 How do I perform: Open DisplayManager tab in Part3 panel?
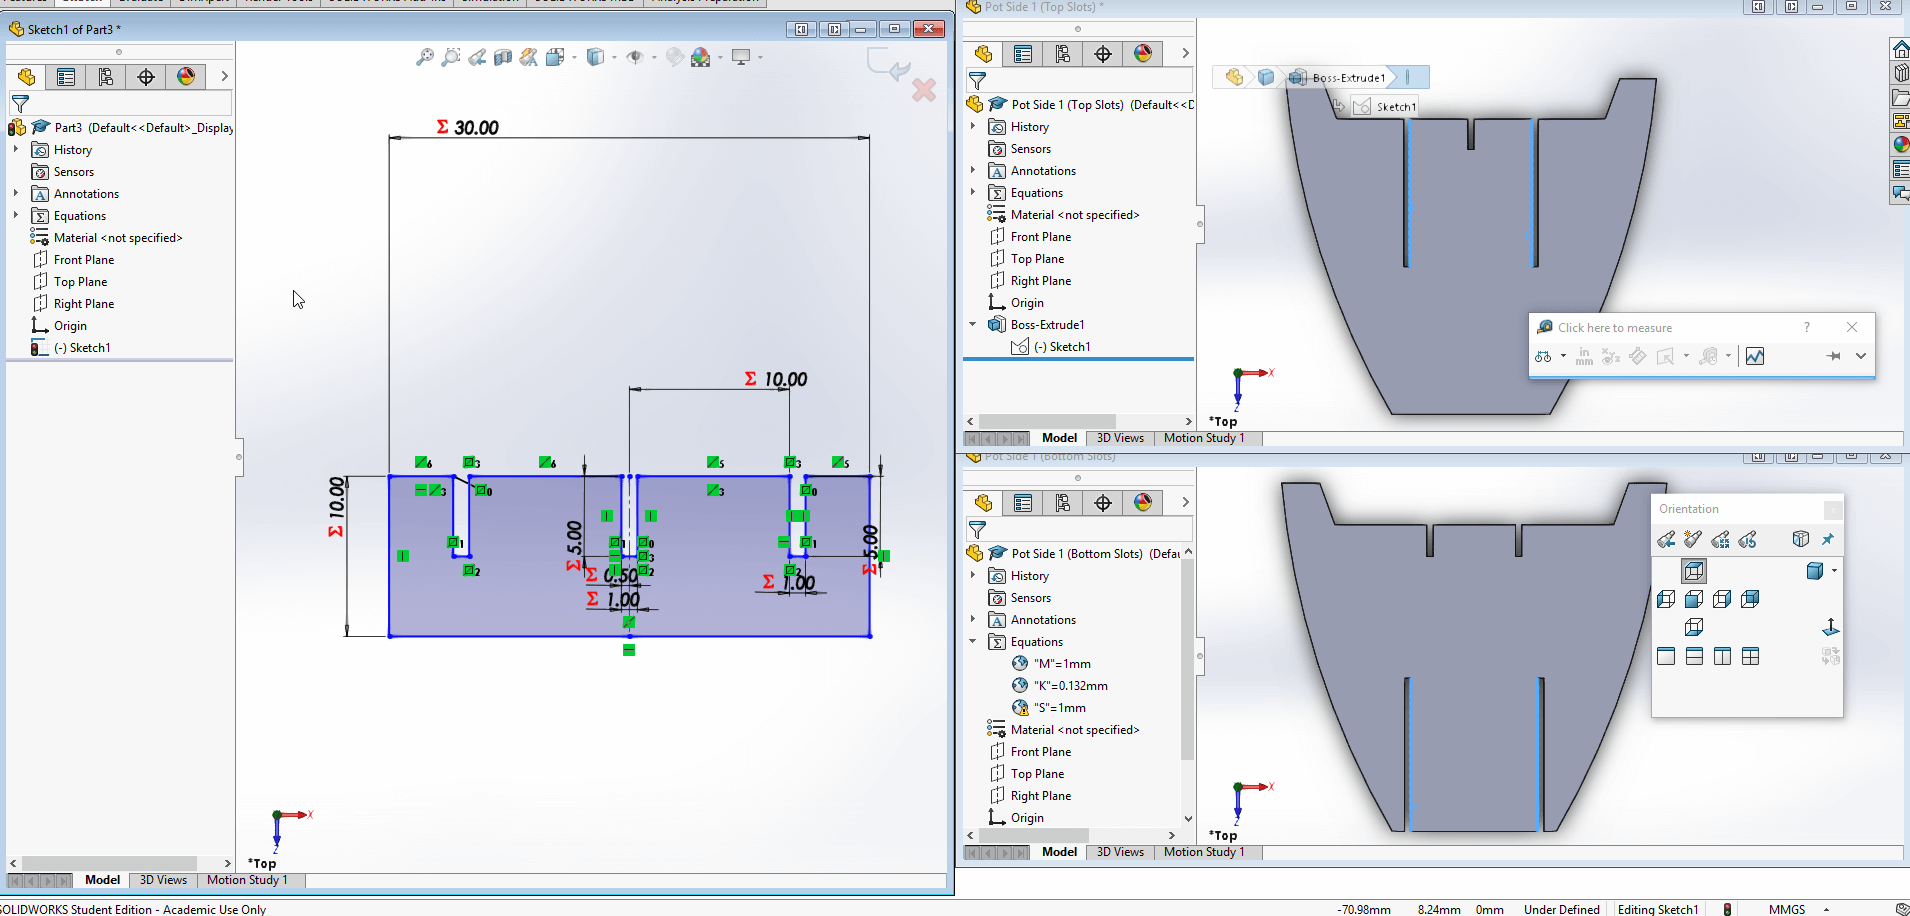(x=186, y=77)
